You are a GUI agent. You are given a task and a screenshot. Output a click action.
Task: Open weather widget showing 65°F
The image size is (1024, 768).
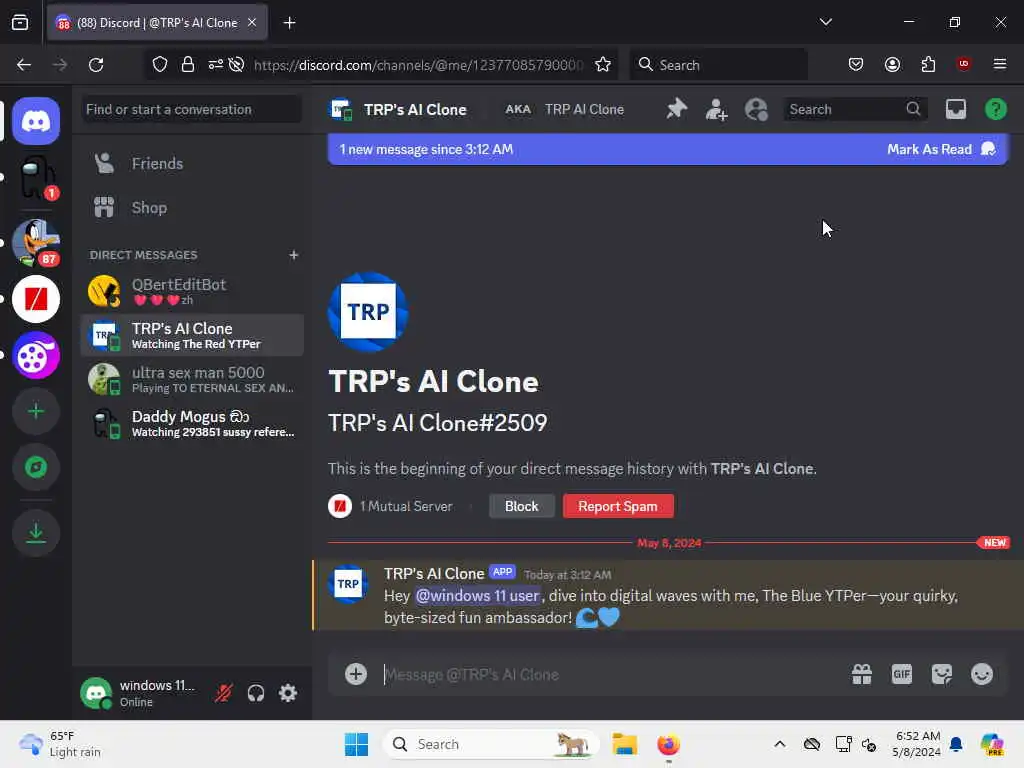(60, 744)
